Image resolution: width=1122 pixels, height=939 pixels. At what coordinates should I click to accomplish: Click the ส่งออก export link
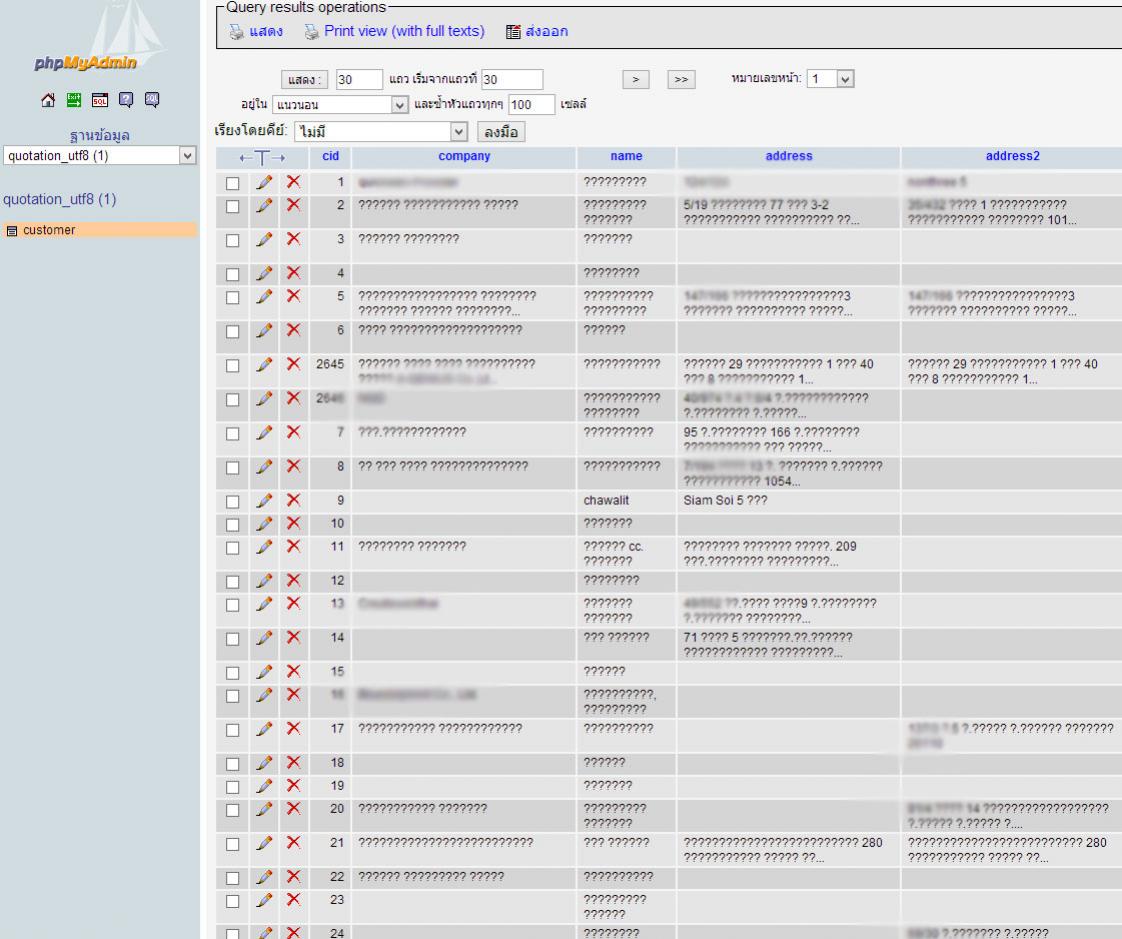pos(547,31)
